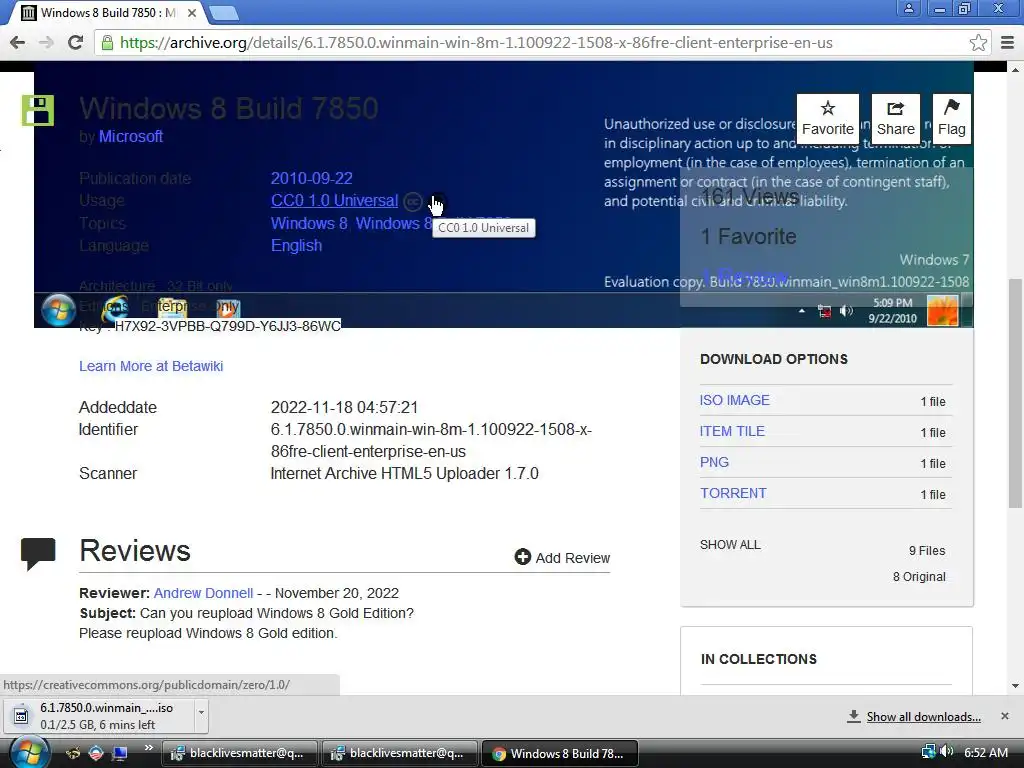Screen dimensions: 1024x768
Task: Click SHOW ALL download files
Action: tap(730, 545)
